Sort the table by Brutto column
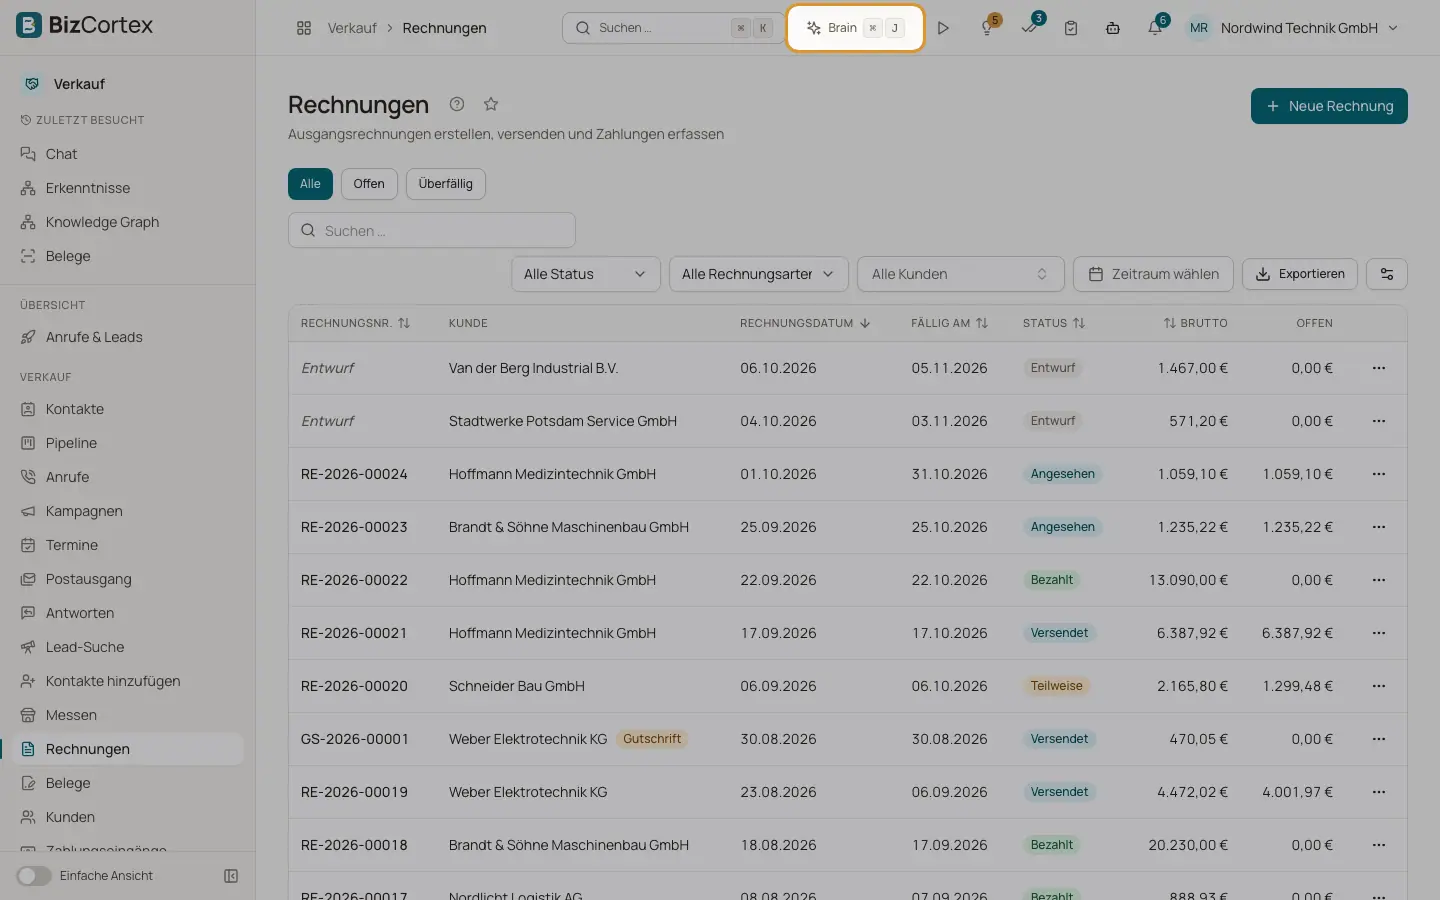 pyautogui.click(x=1195, y=323)
